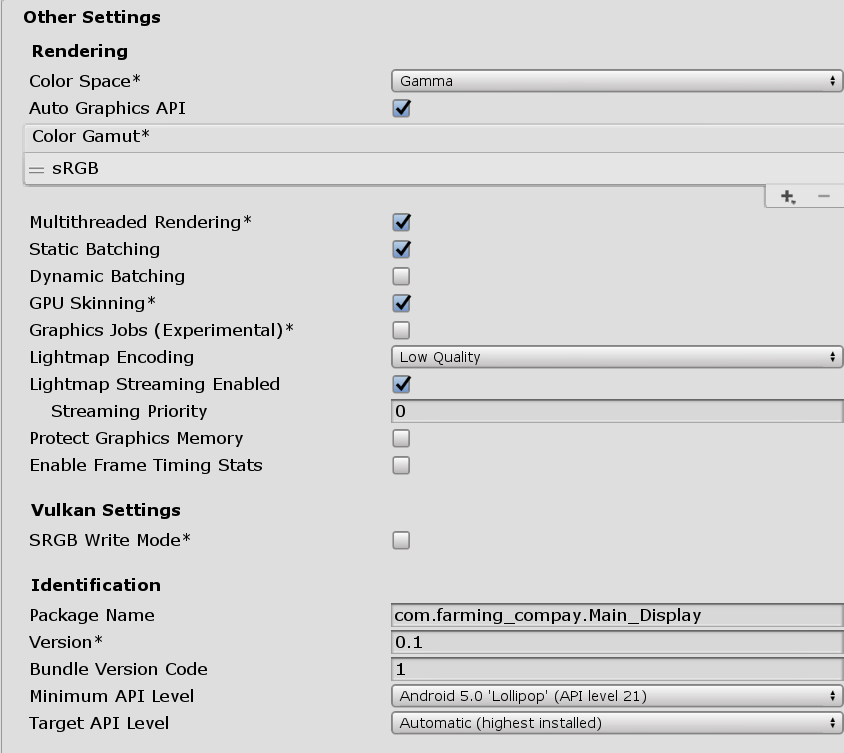Image resolution: width=844 pixels, height=753 pixels.
Task: Check Protect Graphics Memory
Action: pos(401,438)
